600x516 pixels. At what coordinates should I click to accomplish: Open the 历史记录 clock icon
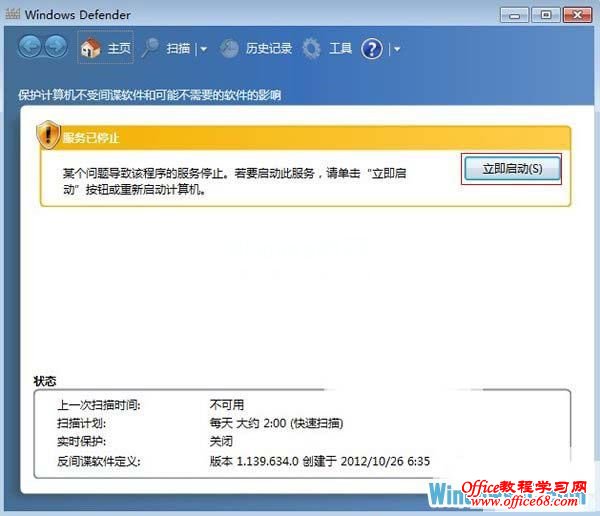230,49
